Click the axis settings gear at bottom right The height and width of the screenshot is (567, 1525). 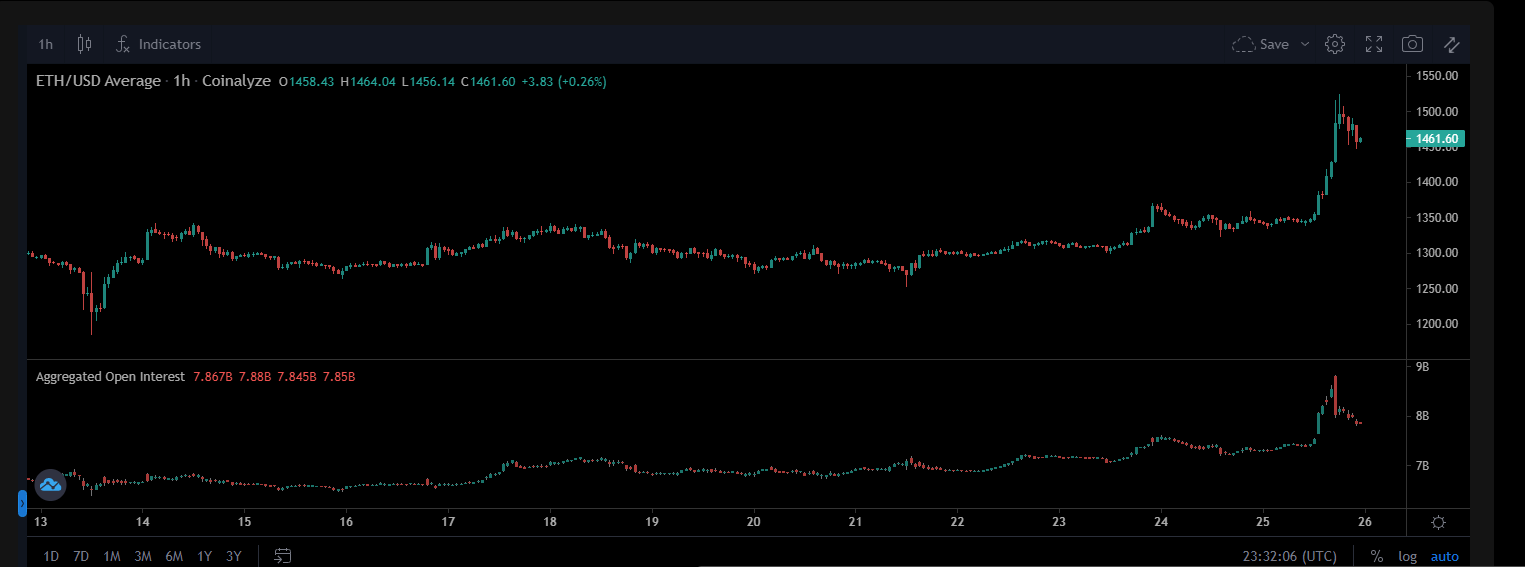tap(1438, 522)
